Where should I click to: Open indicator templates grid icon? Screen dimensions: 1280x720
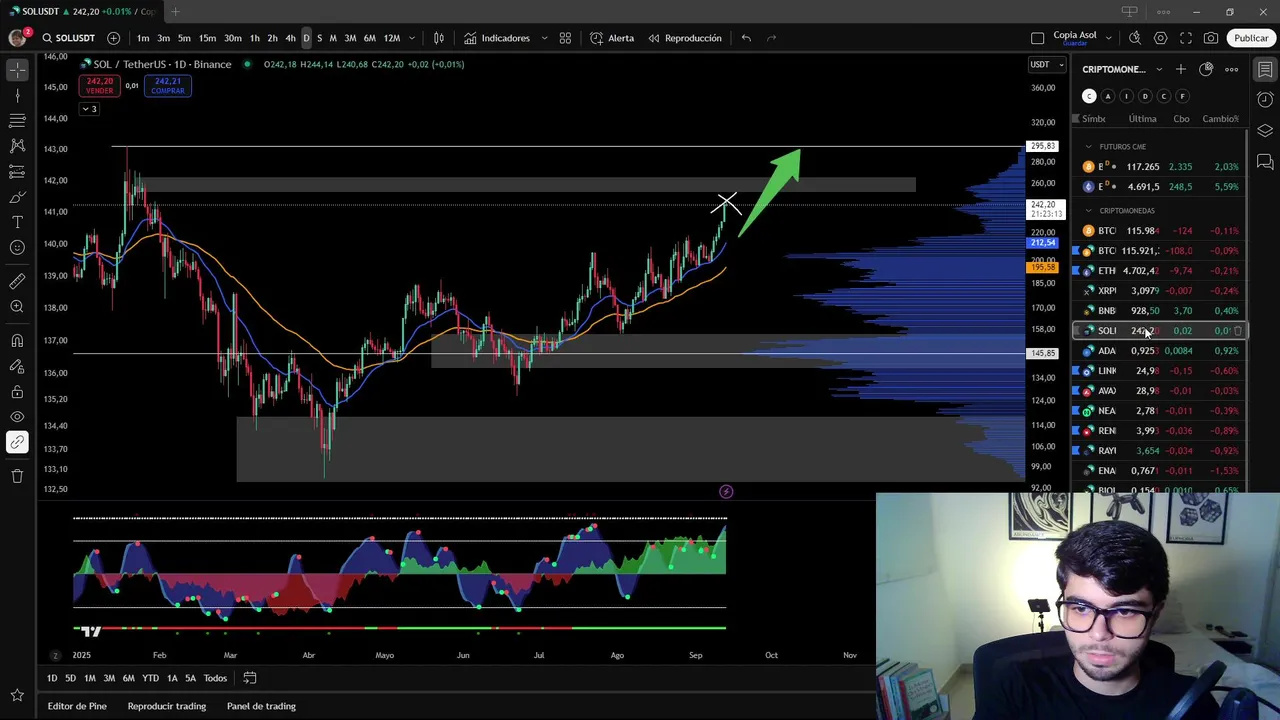pyautogui.click(x=565, y=38)
